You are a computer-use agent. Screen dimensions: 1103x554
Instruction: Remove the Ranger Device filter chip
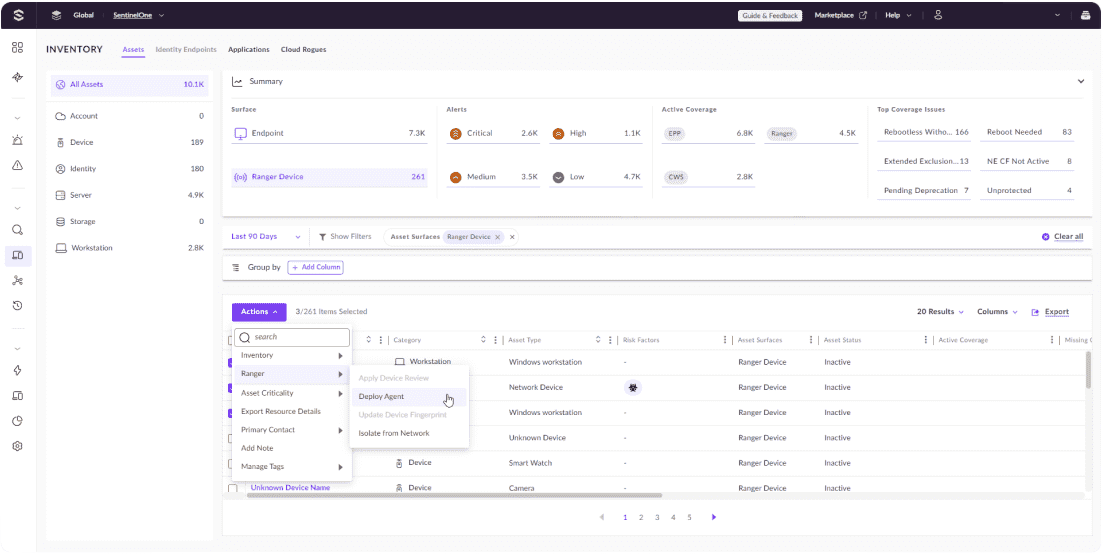point(498,237)
